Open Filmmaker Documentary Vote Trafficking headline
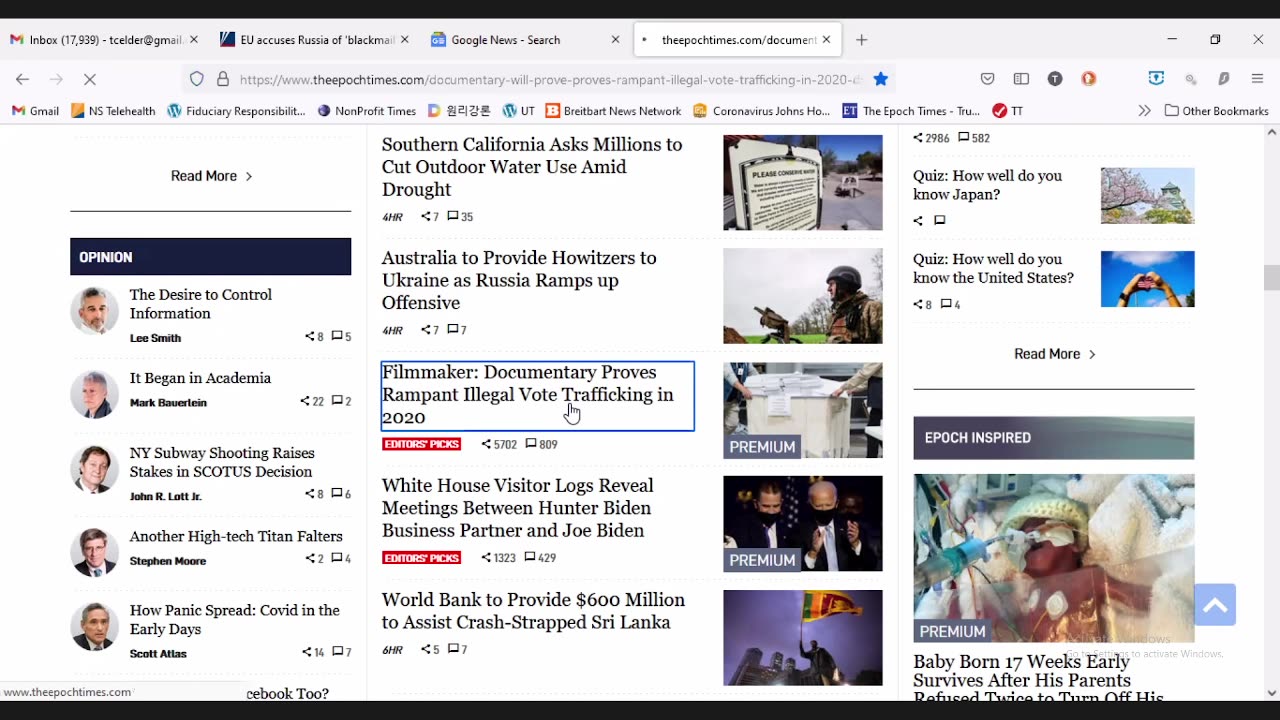Viewport: 1280px width, 720px height. click(x=528, y=394)
